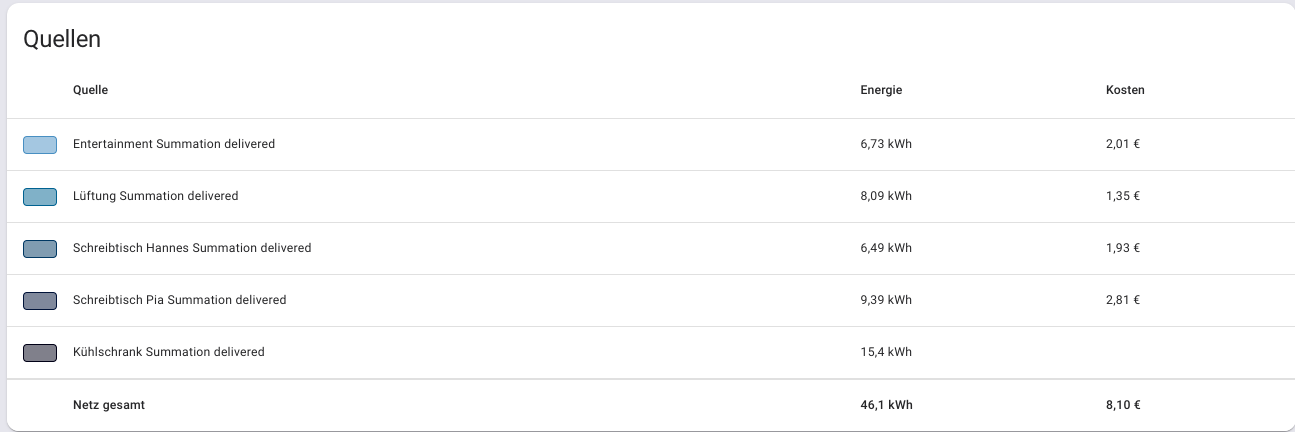Click the Quelle column header
Image resolution: width=1295 pixels, height=432 pixels.
pos(90,90)
